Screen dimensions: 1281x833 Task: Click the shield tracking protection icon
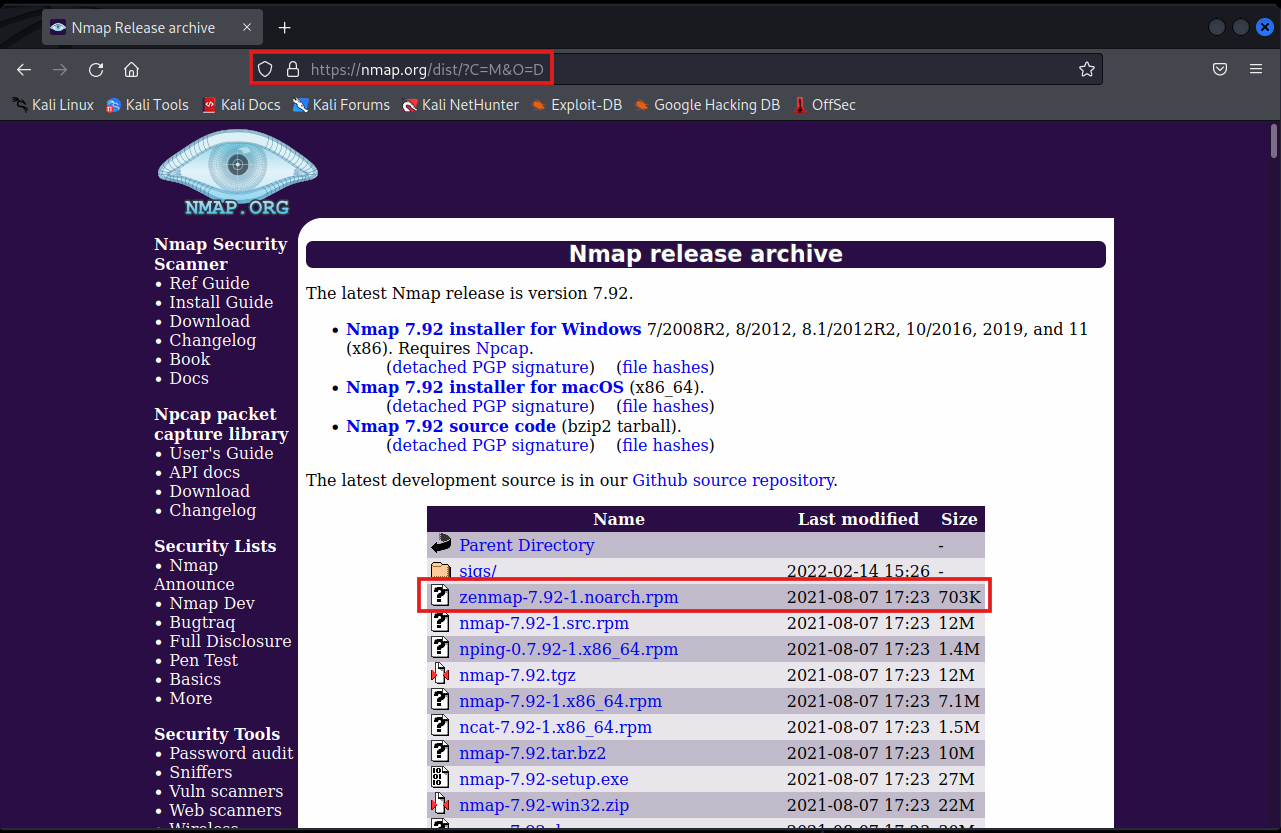pyautogui.click(x=265, y=69)
